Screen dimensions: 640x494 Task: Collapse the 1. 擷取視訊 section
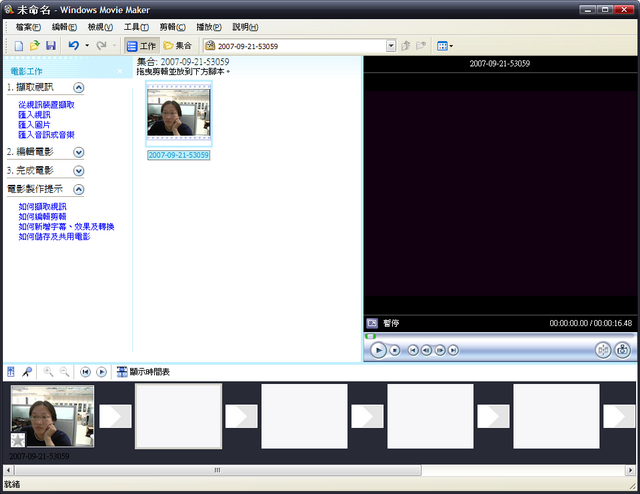point(79,87)
